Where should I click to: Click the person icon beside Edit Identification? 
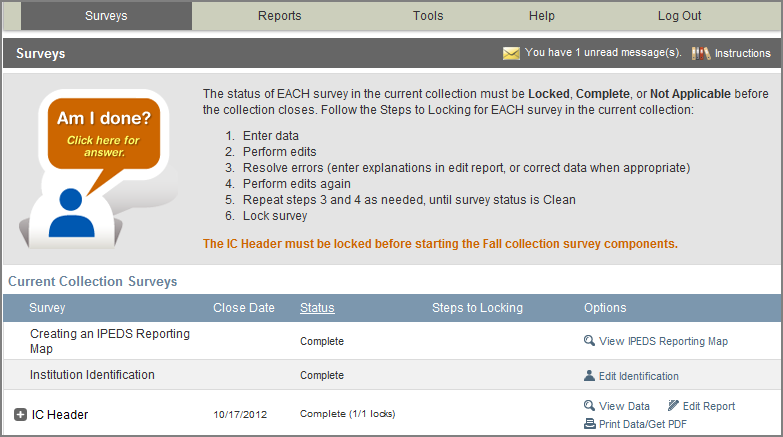590,376
